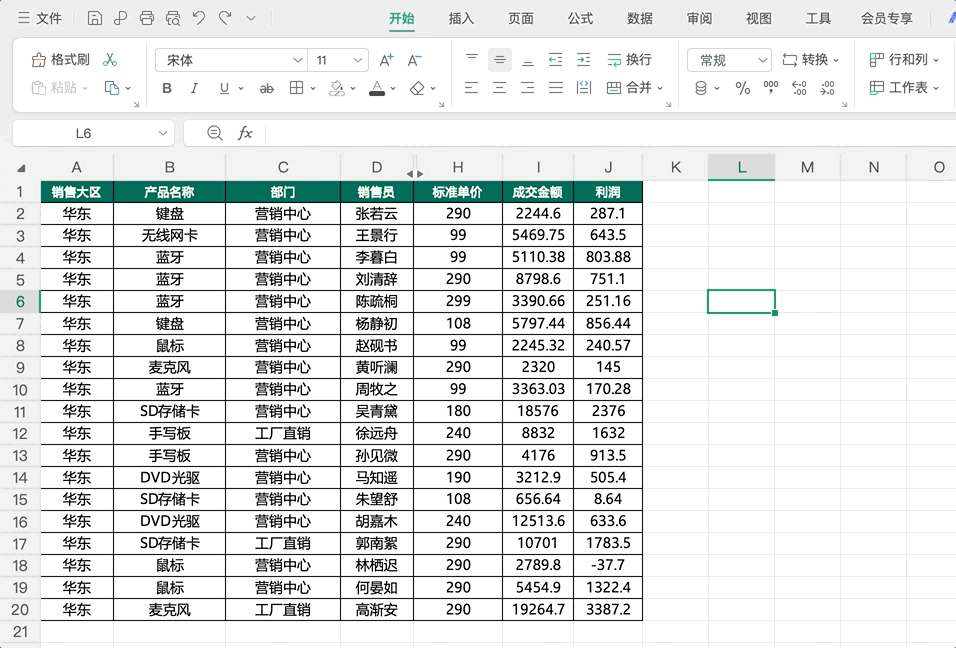Select cell containing 张若云
This screenshot has width=956, height=648.
[x=377, y=213]
